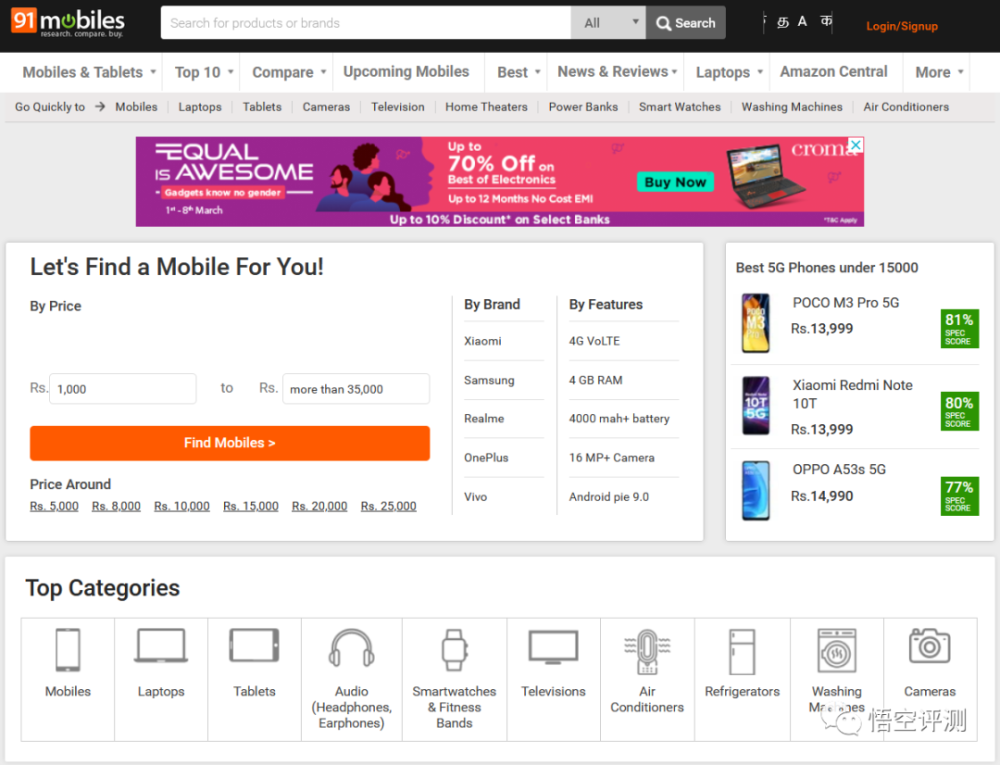Click maximum price more than 35,000 field
Image resolution: width=1000 pixels, height=765 pixels.
[x=356, y=389]
